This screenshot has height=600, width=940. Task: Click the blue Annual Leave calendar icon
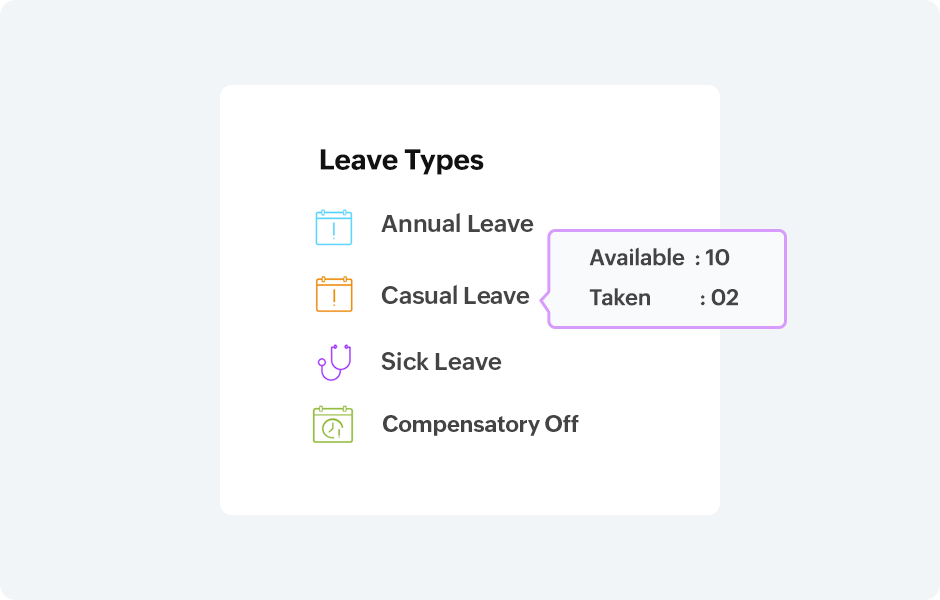[333, 227]
